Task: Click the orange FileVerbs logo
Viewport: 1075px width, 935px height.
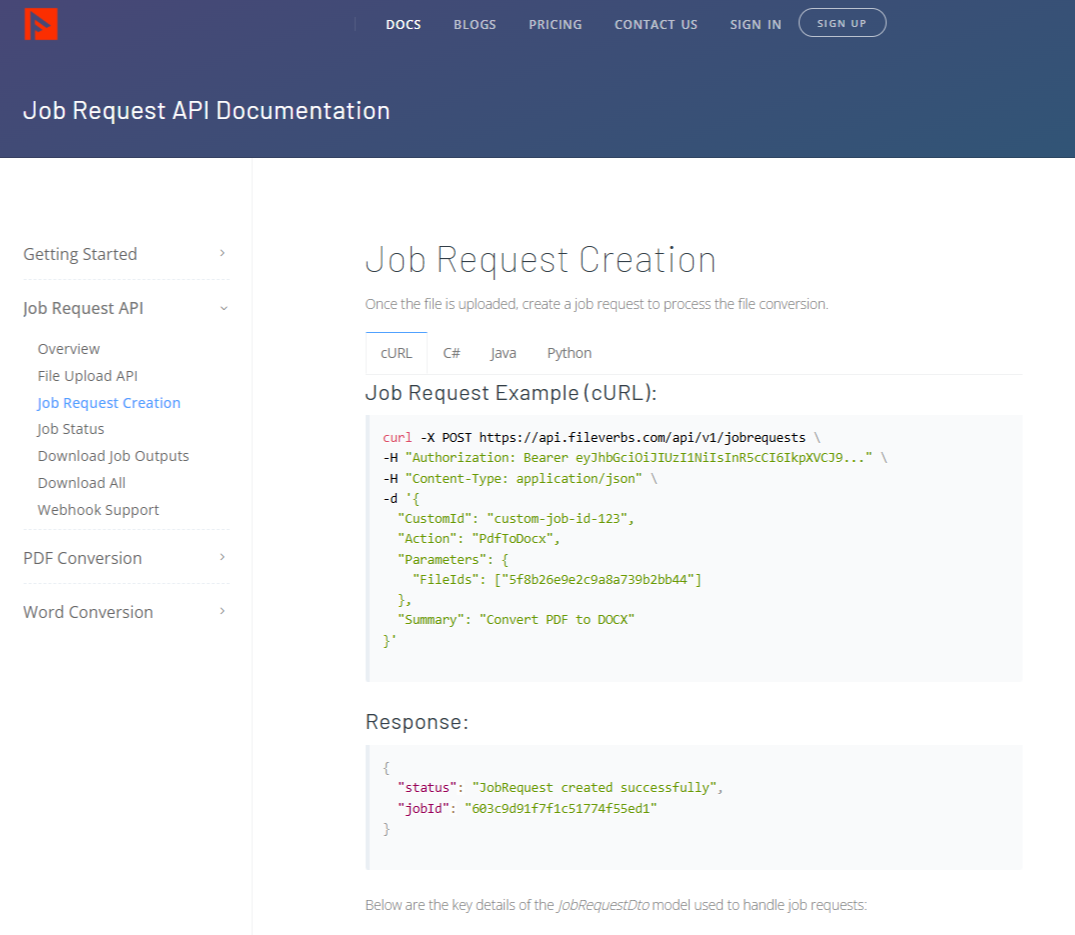Action: click(40, 24)
